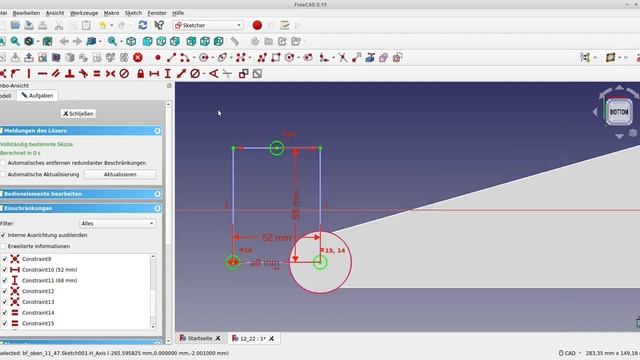The width and height of the screenshot is (640, 360).
Task: Apply the Horizontal constraint tool
Action: coord(42,73)
